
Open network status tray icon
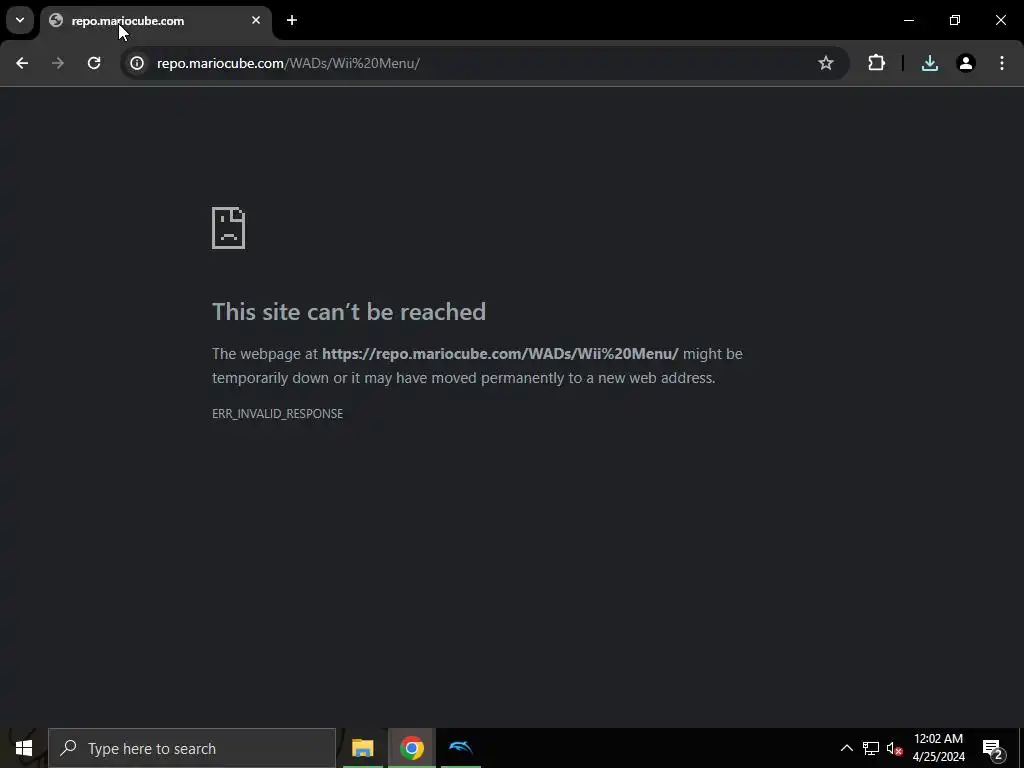(x=871, y=748)
